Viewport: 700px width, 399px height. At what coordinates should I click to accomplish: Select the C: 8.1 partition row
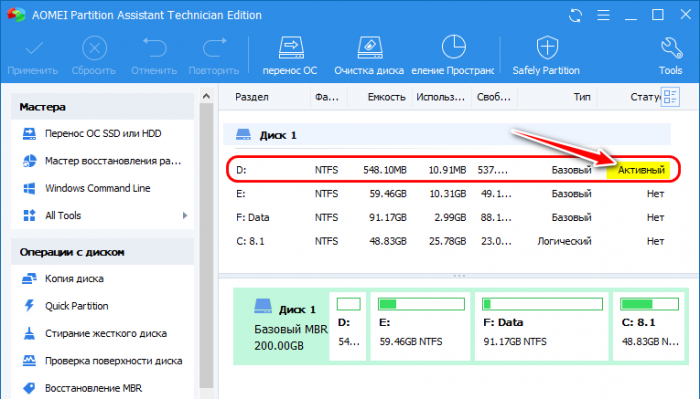(451, 241)
